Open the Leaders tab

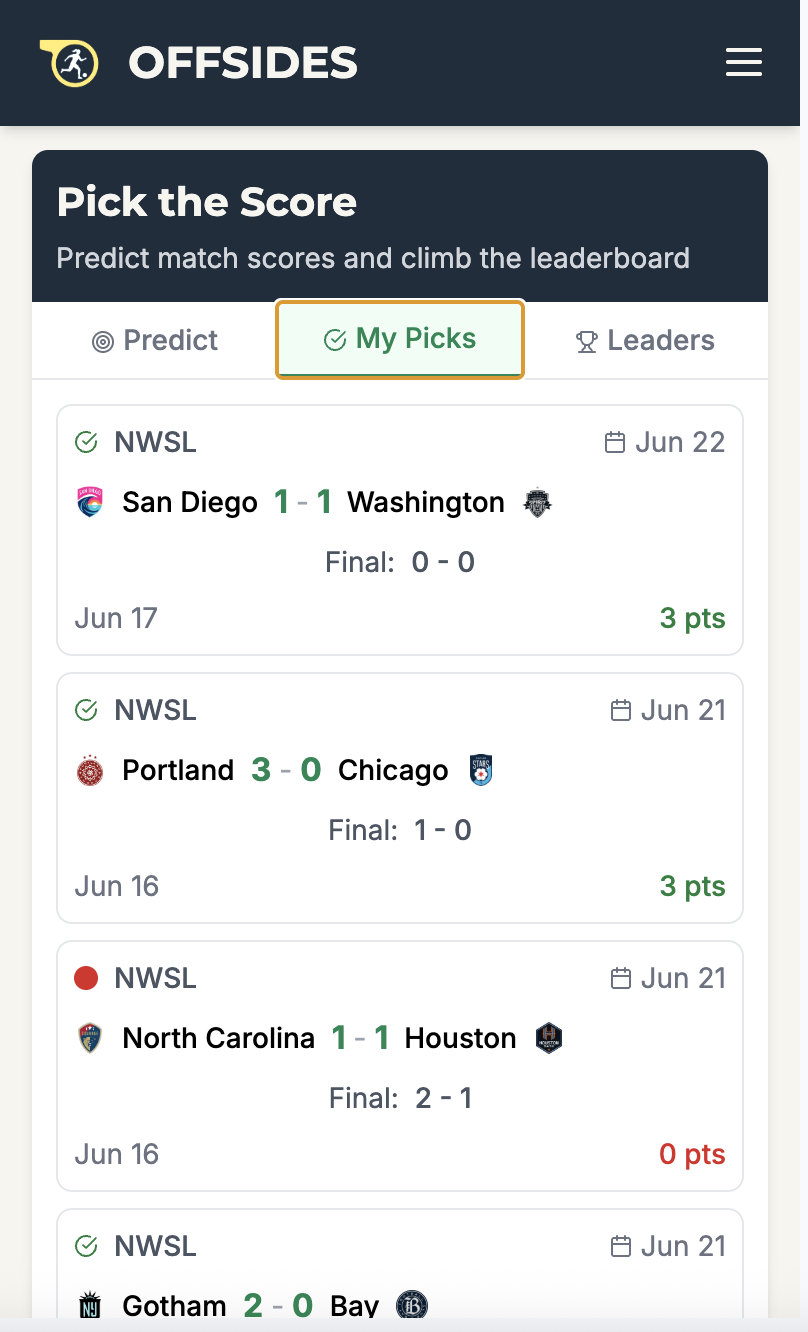(x=645, y=340)
